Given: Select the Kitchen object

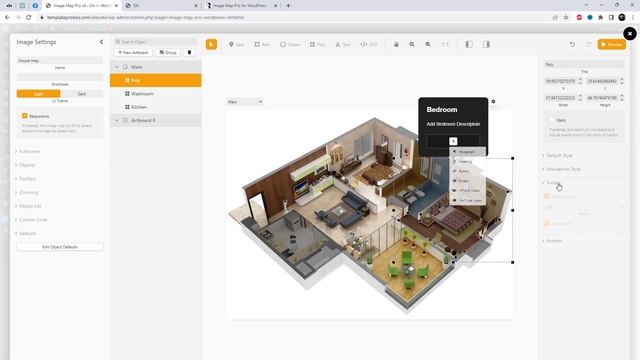Looking at the screenshot, I should click(x=156, y=107).
